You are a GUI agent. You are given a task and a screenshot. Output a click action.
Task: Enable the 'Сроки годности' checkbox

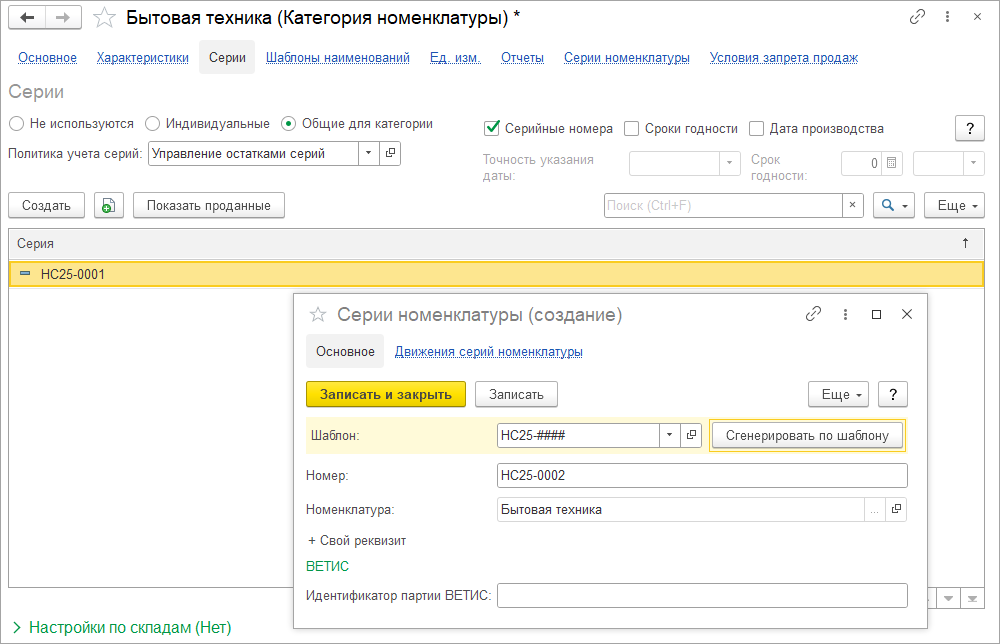coord(632,128)
